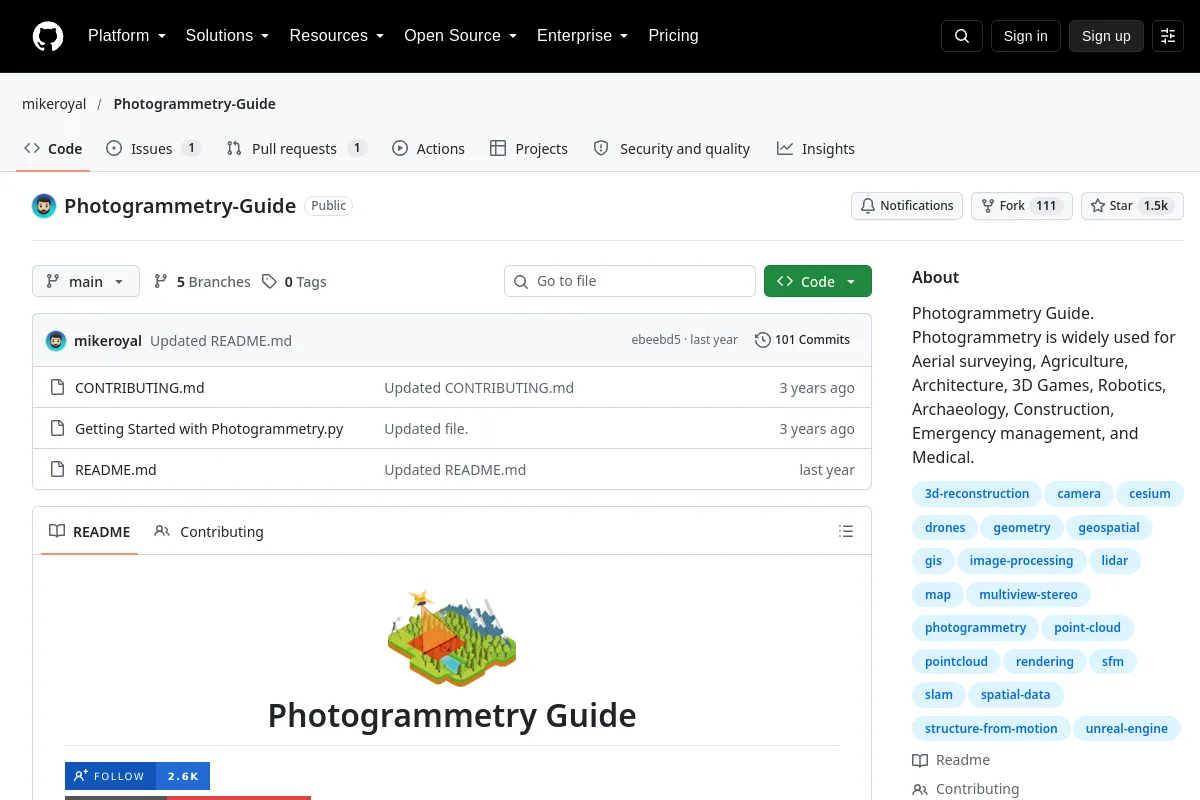Expand the Resources menu

(337, 36)
